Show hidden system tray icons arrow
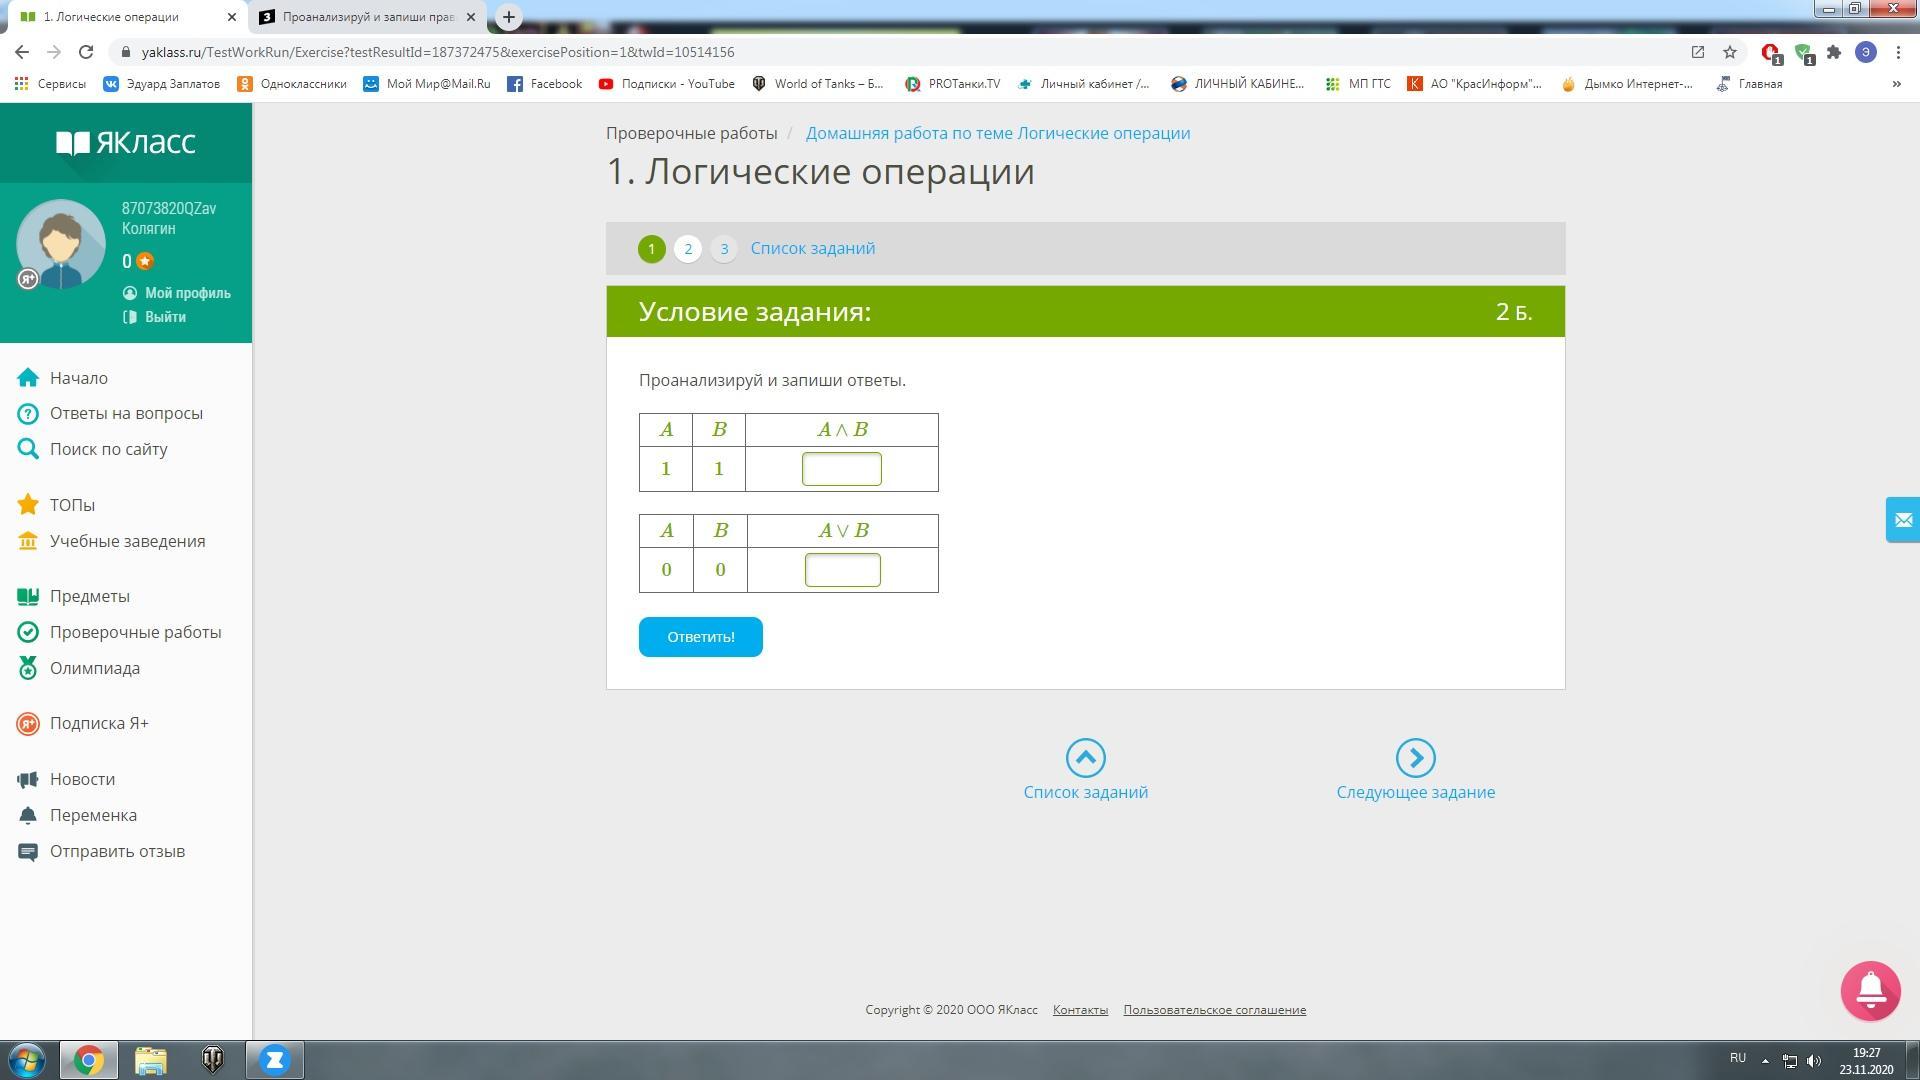Viewport: 1920px width, 1080px height. pyautogui.click(x=1765, y=1060)
